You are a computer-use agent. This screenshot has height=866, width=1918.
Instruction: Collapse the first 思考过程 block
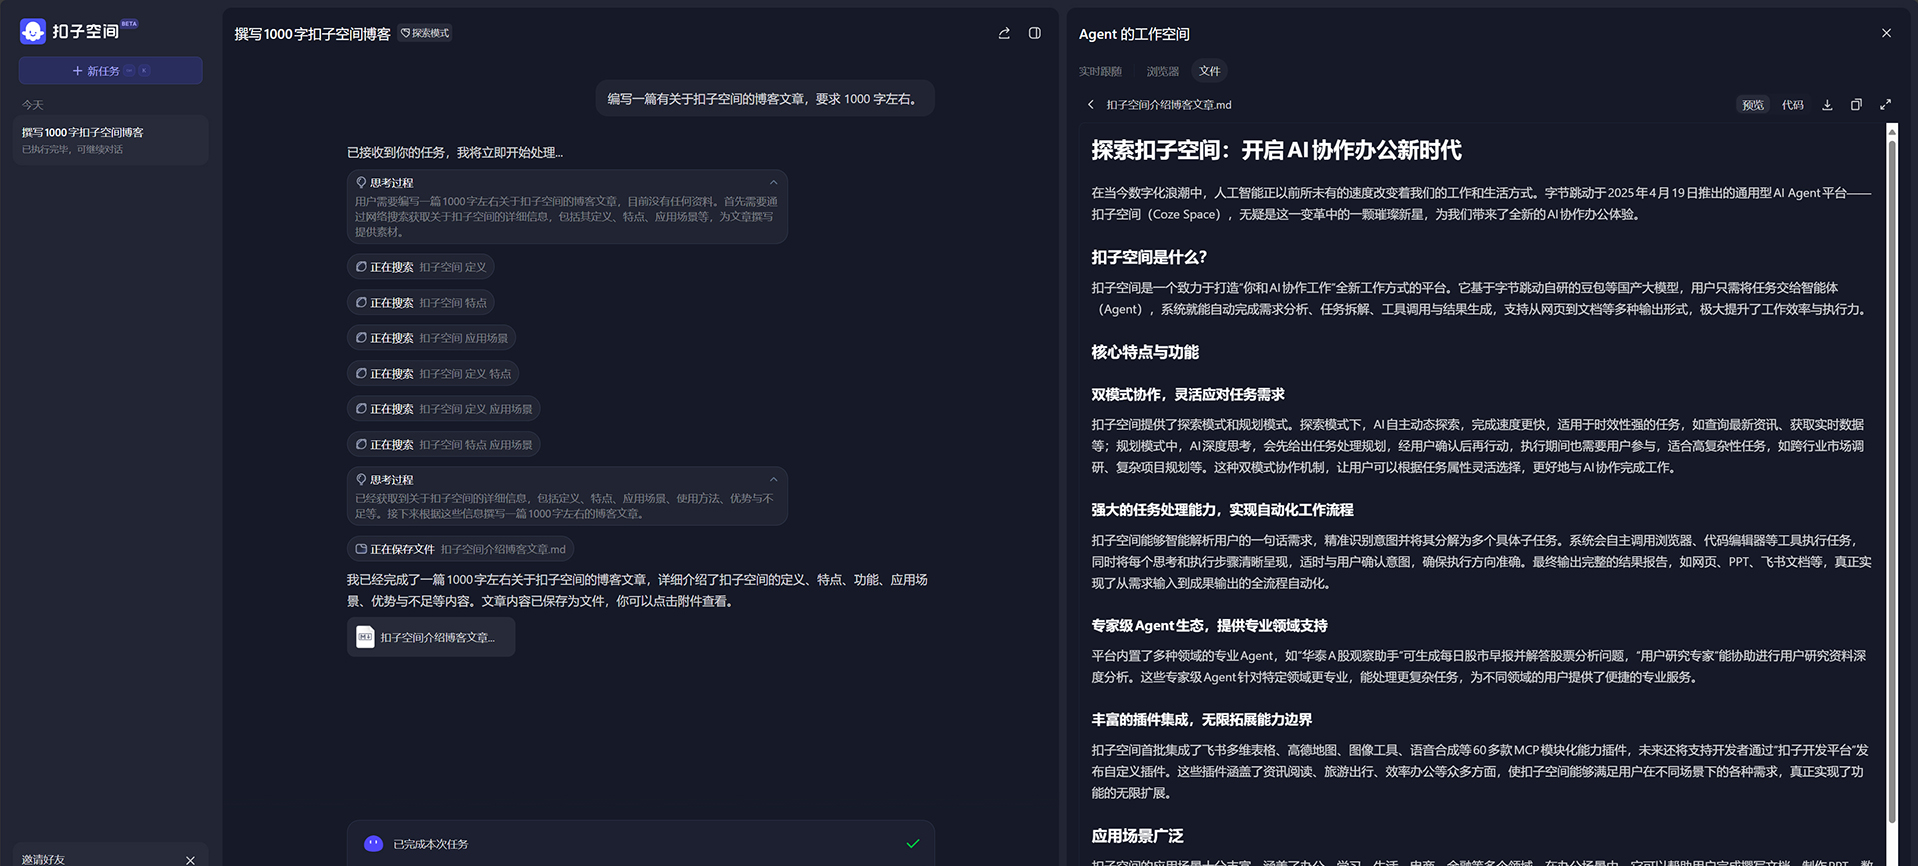[x=773, y=182]
